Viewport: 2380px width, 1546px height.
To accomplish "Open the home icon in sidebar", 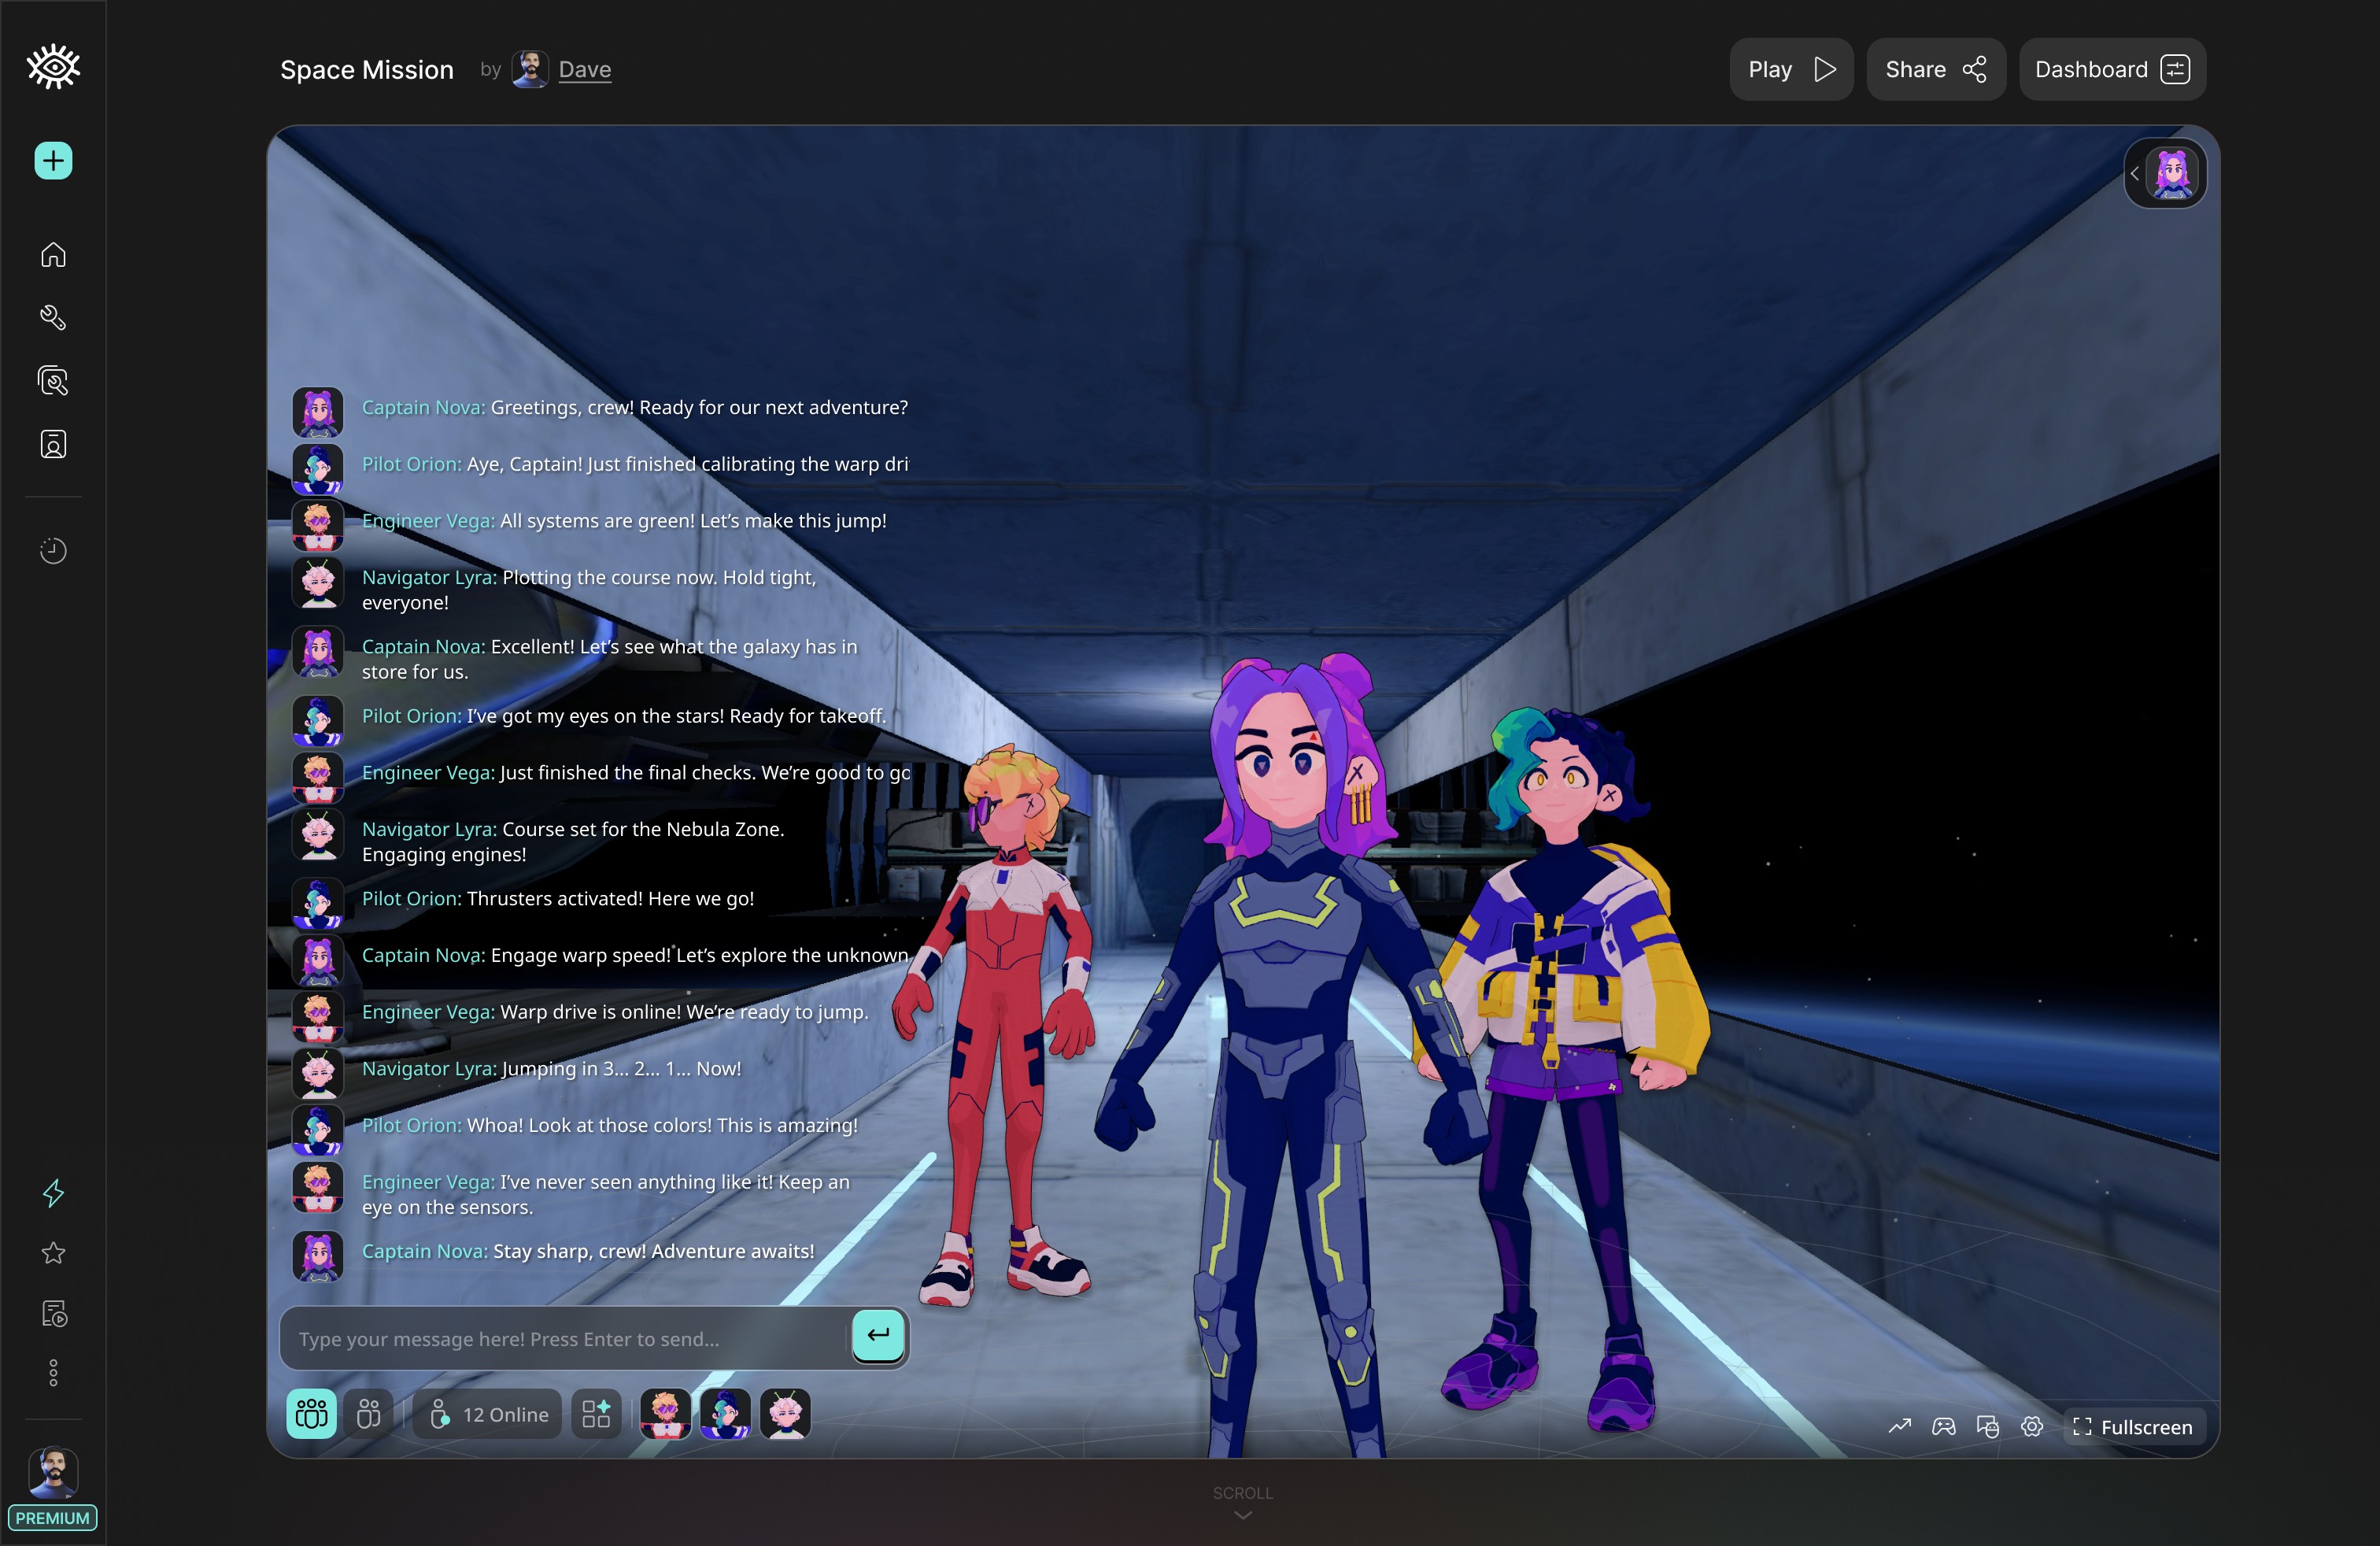I will point(53,255).
